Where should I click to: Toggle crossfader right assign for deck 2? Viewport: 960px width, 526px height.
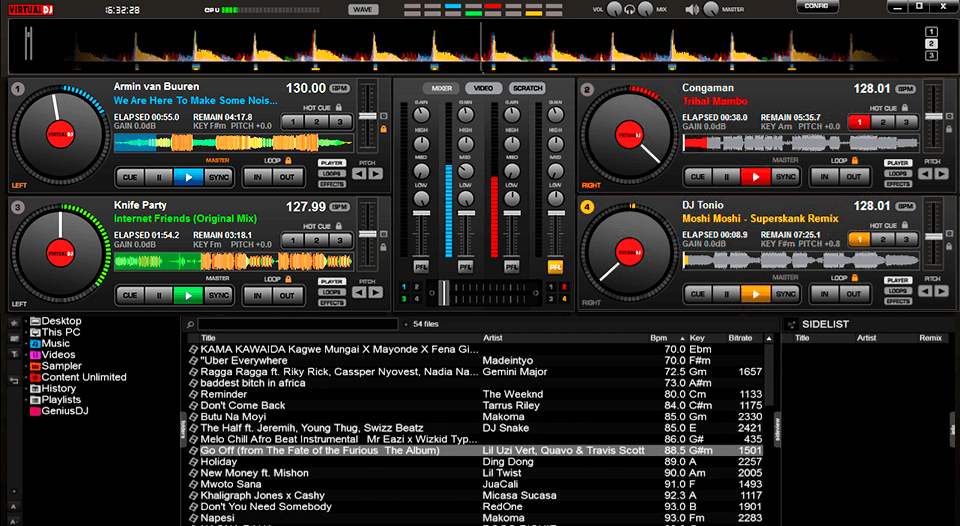coord(564,287)
